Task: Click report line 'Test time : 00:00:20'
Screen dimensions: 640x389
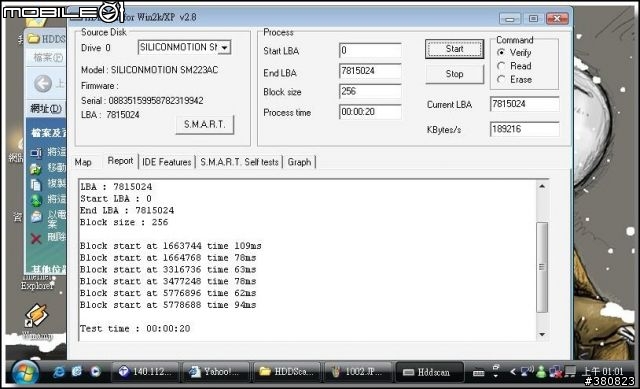Action: (135, 329)
